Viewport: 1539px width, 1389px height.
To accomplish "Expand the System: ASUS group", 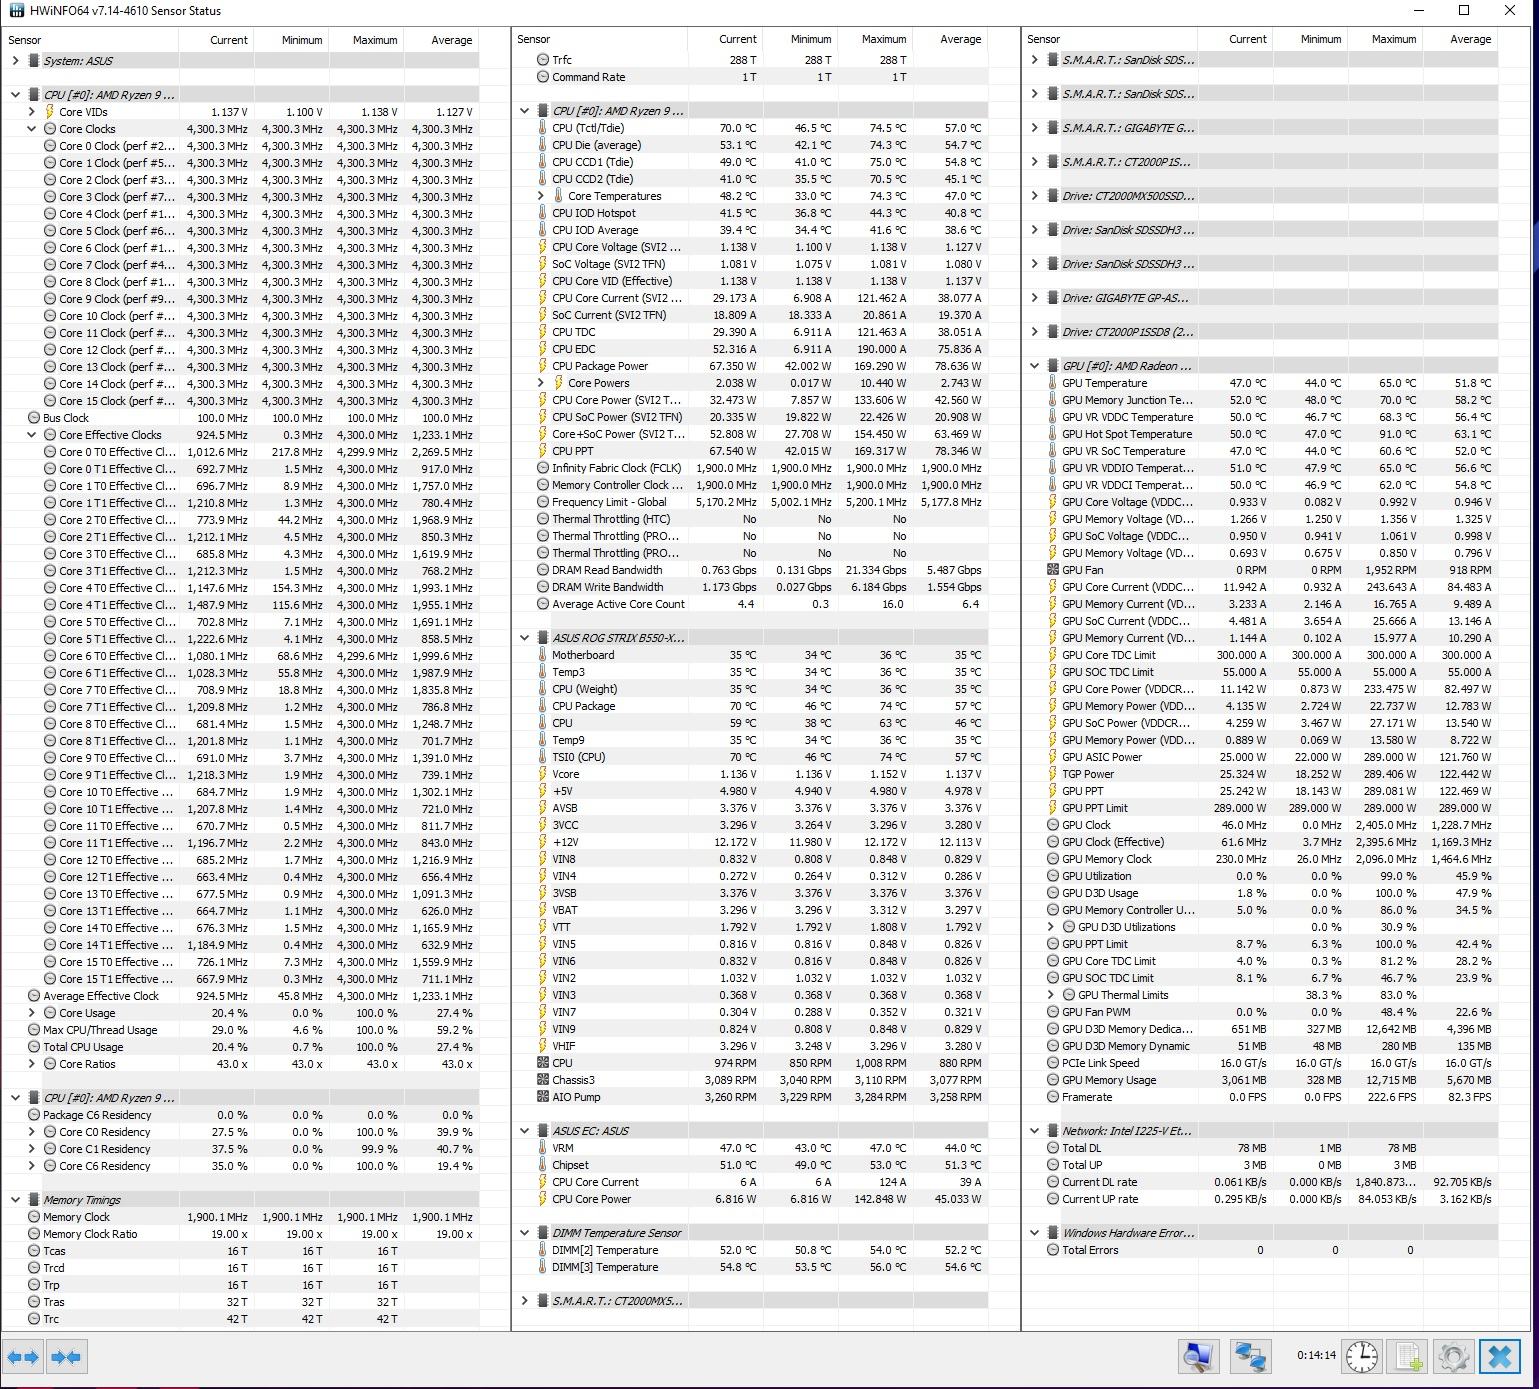I will (x=15, y=61).
